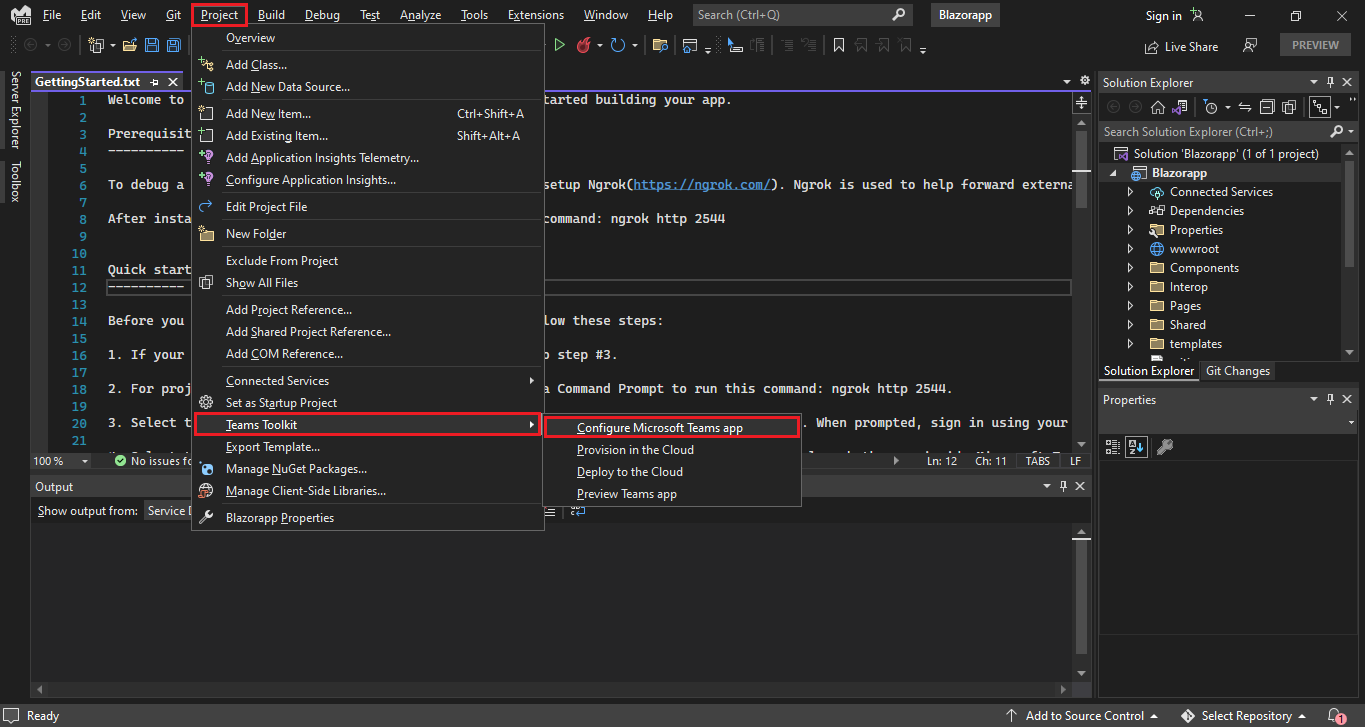This screenshot has width=1365, height=727.
Task: Click Categorized view icon in Properties panel
Action: [x=1113, y=447]
